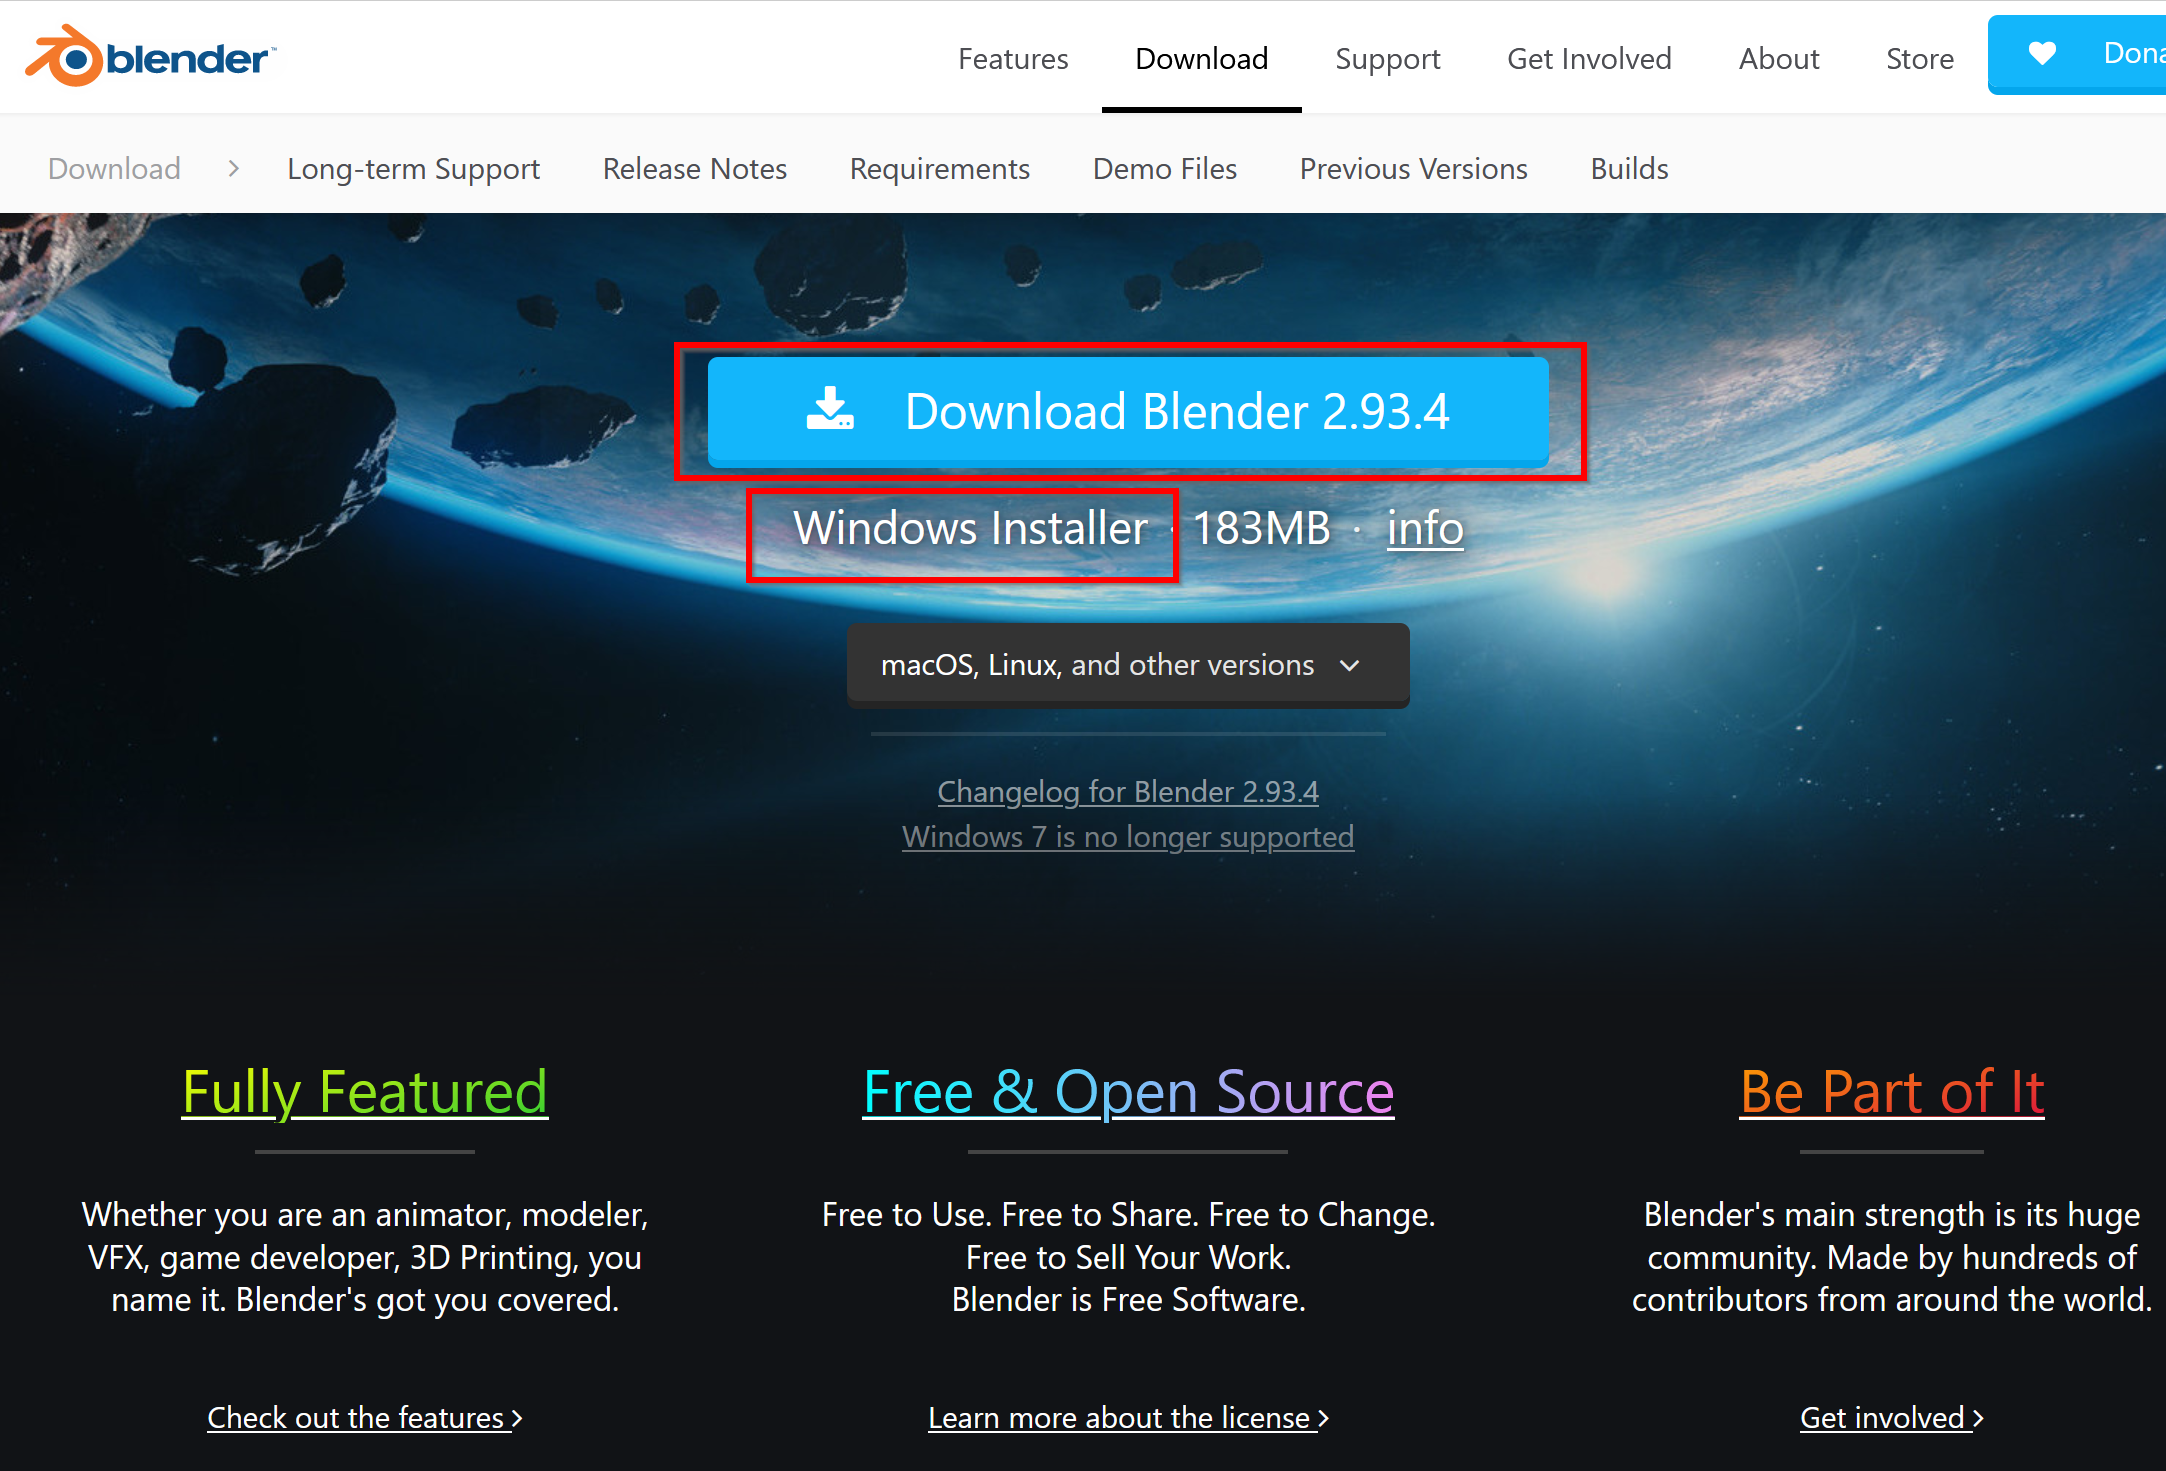This screenshot has height=1471, width=2166.
Task: Open the Builds tab
Action: pyautogui.click(x=1629, y=168)
